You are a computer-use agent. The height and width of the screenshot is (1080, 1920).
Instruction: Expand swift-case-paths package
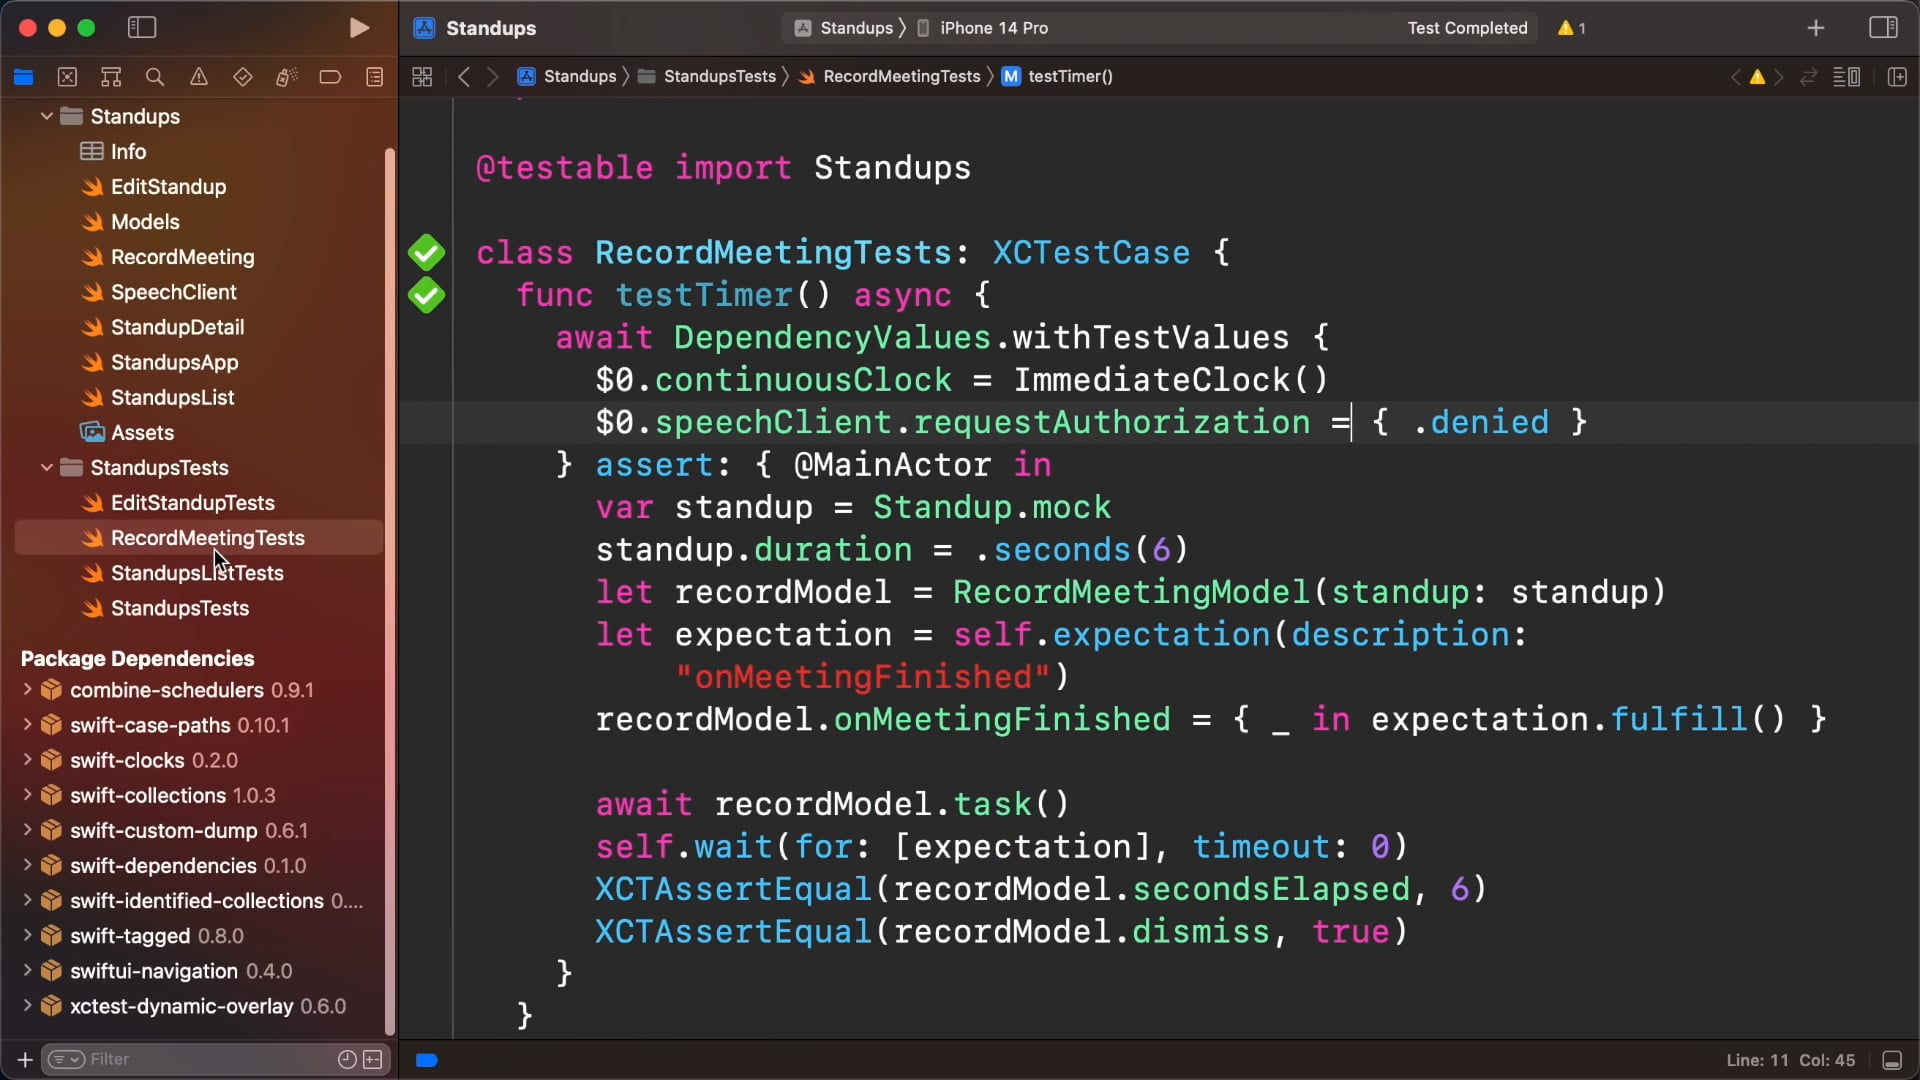click(x=27, y=724)
